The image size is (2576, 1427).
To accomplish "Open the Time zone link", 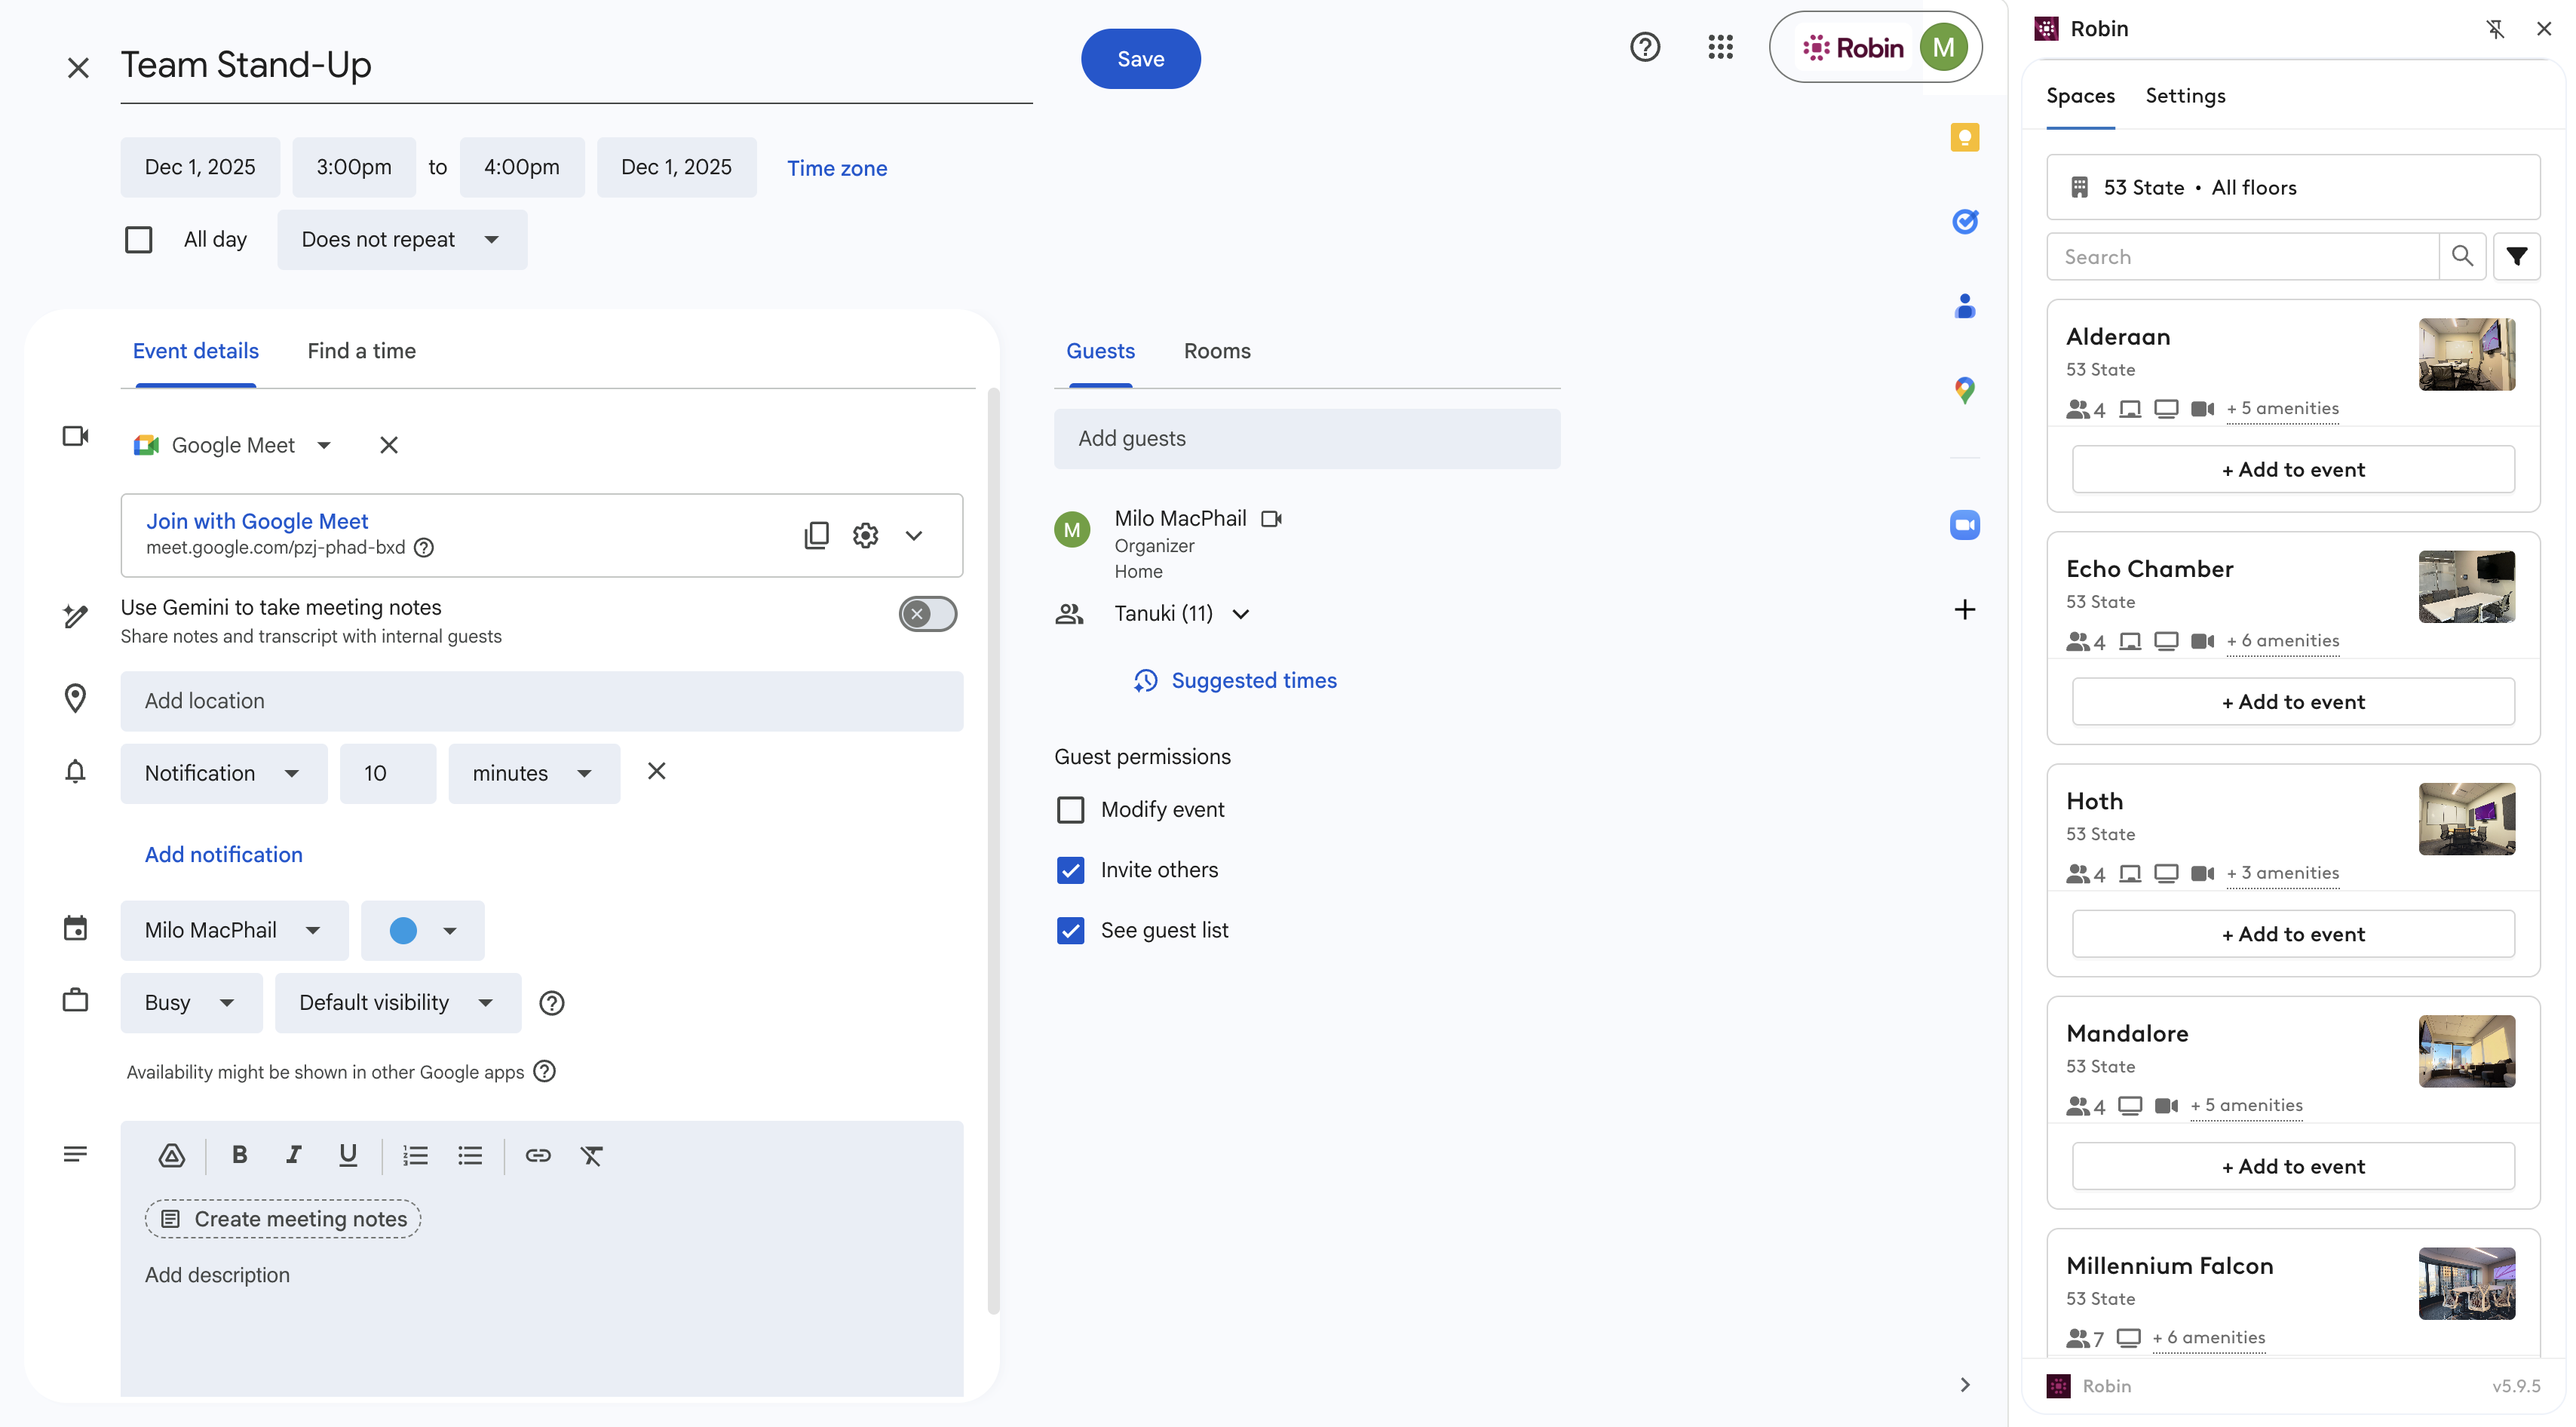I will [x=836, y=168].
